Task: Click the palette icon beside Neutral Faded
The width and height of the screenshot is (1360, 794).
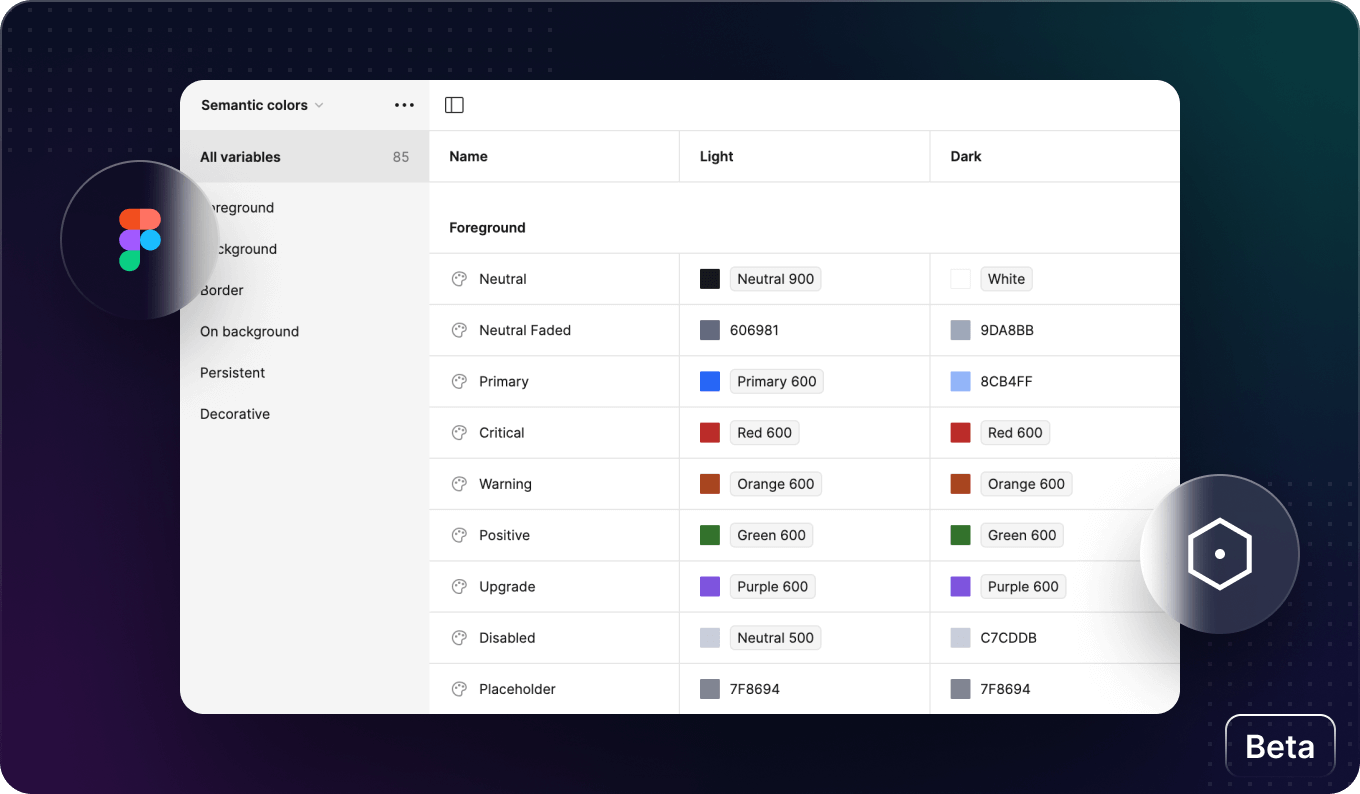Action: [459, 330]
